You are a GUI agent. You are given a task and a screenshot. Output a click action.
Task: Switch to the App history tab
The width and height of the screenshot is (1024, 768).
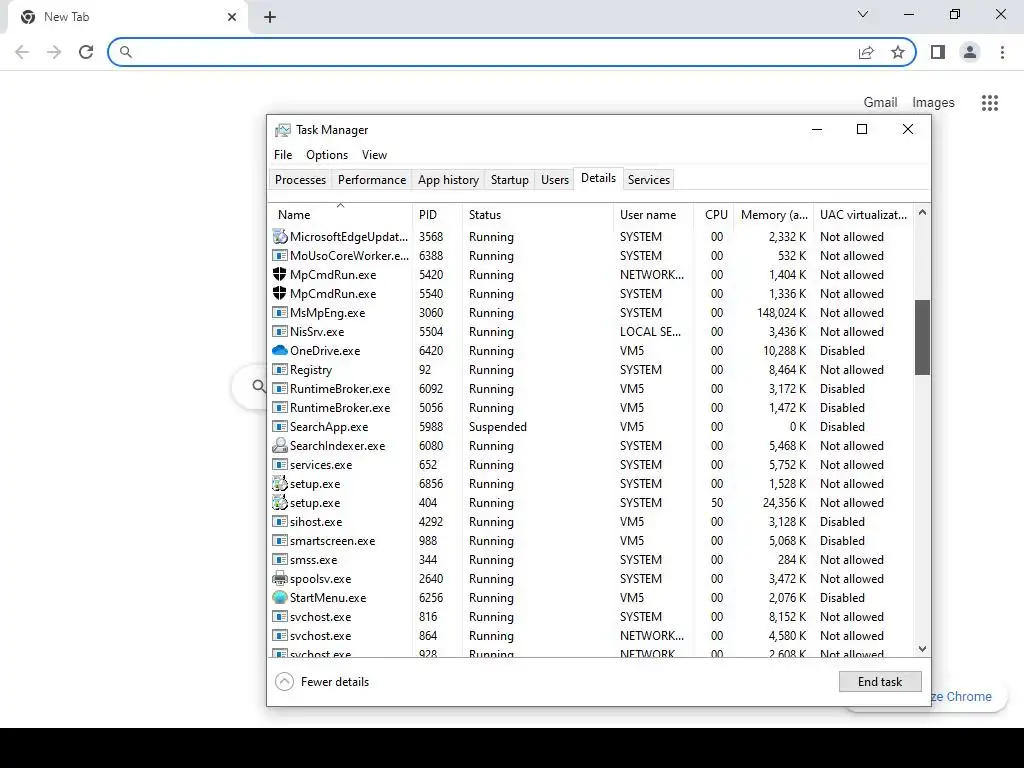[x=448, y=180]
